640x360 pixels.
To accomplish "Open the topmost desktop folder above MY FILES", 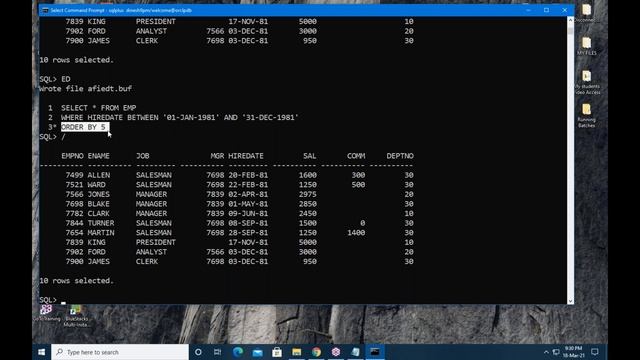I will pyautogui.click(x=587, y=13).
